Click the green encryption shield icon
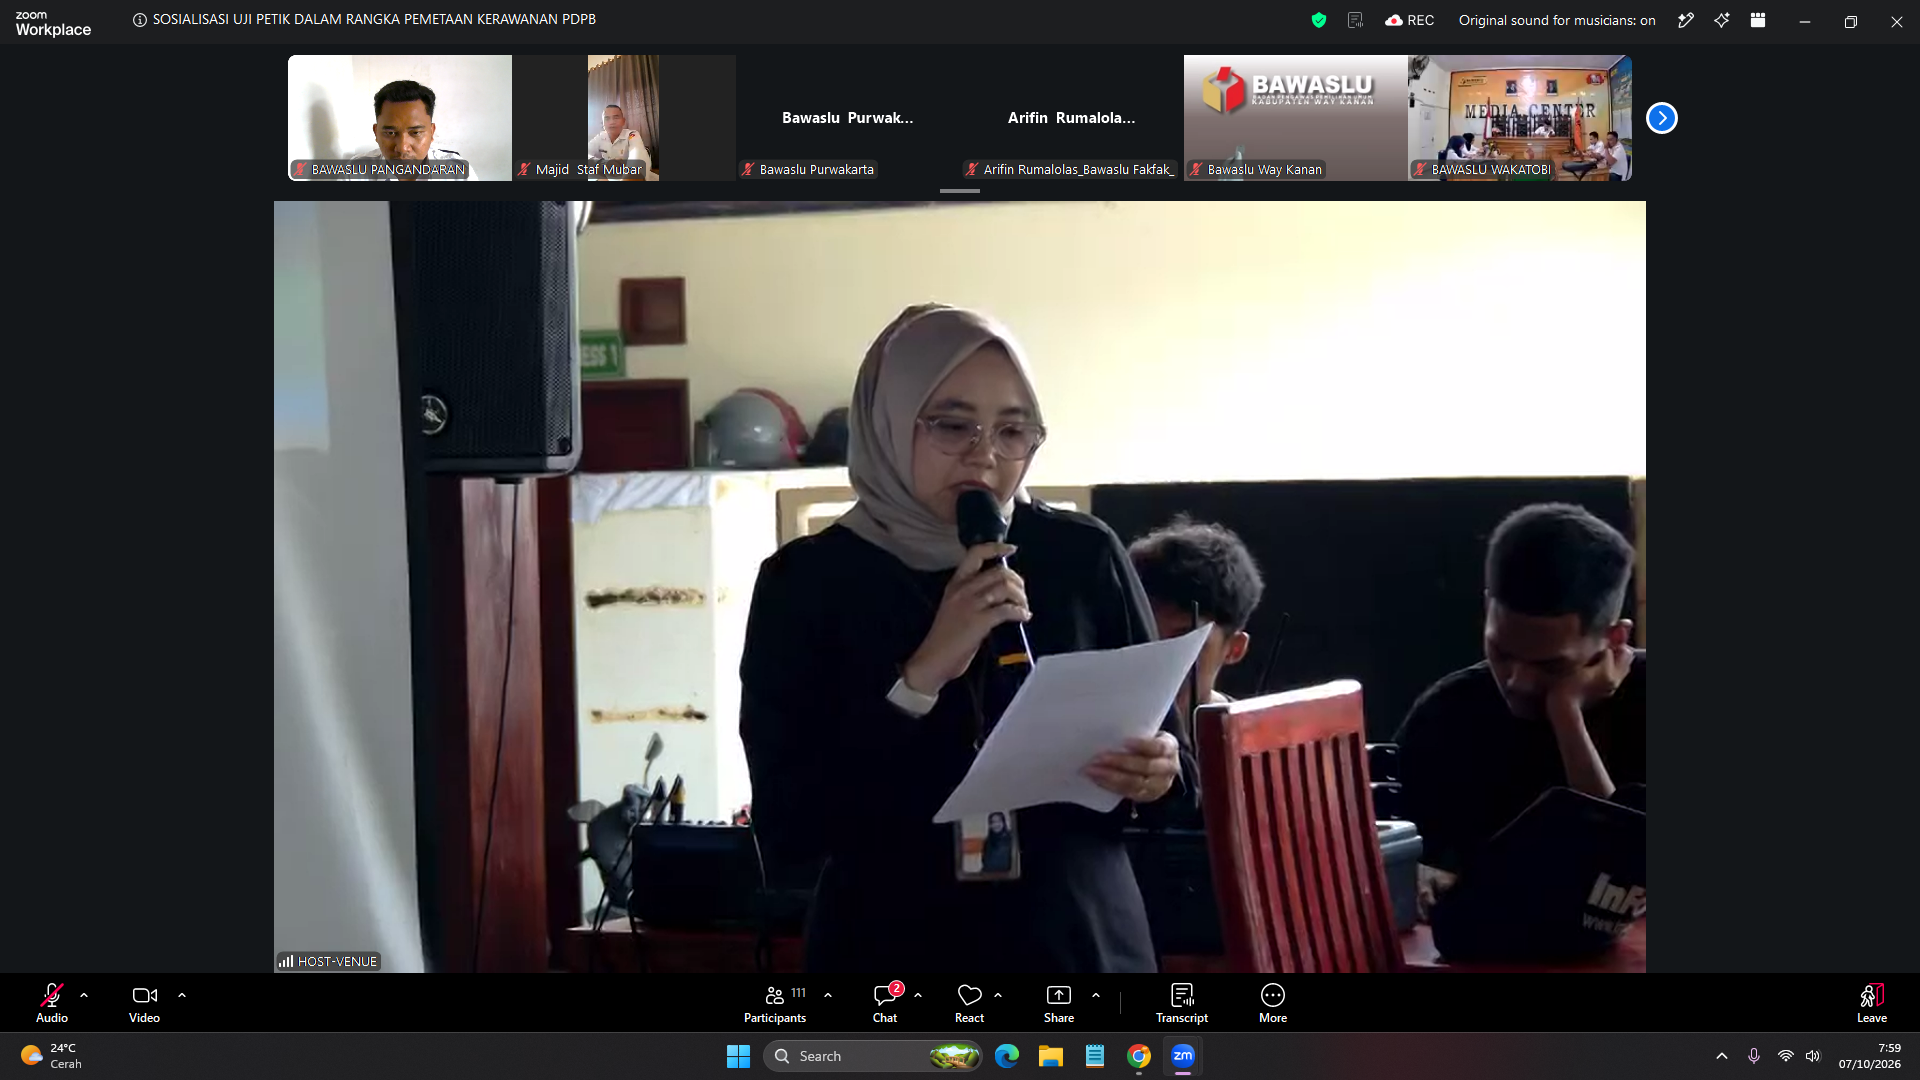 pos(1319,20)
